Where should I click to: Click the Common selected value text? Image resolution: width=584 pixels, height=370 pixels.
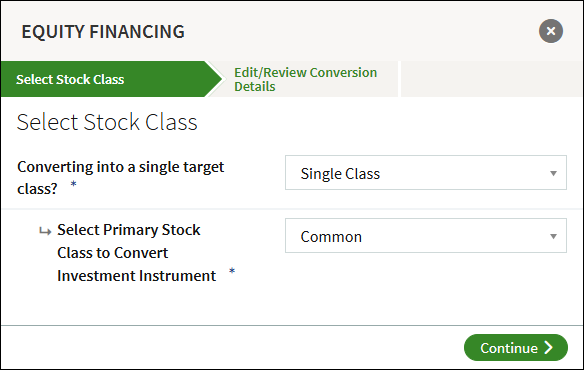(x=331, y=237)
